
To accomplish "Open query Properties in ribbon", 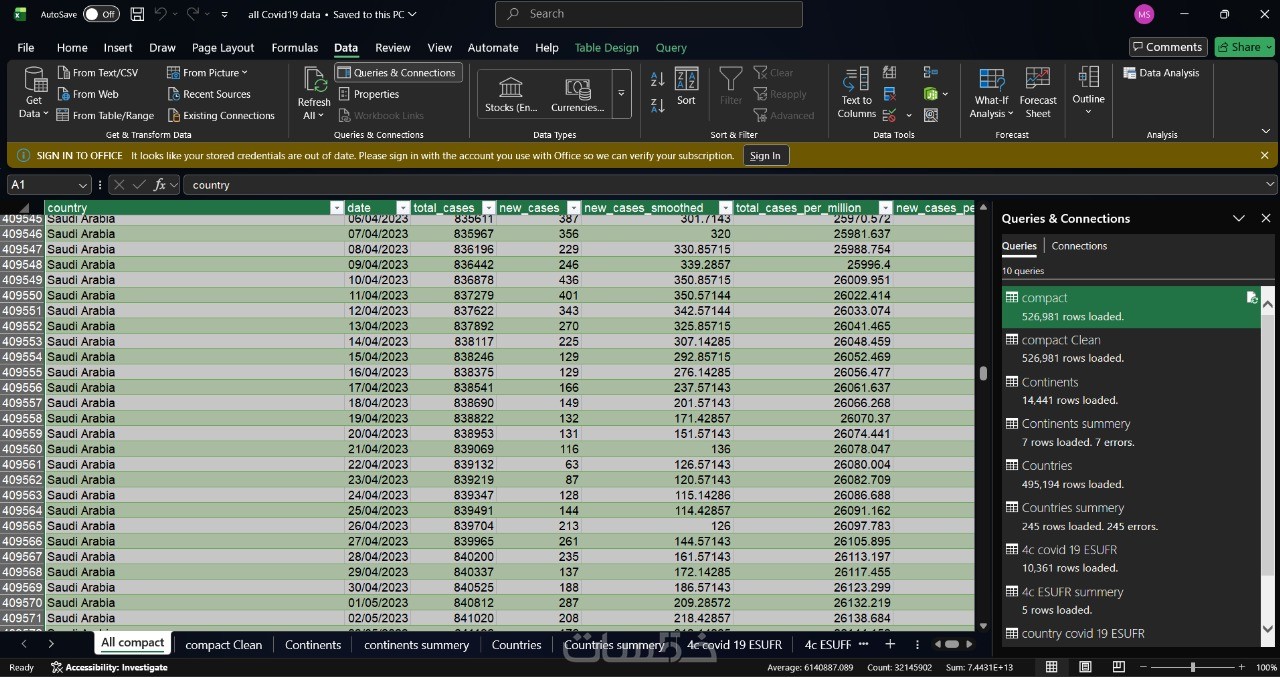I will coord(368,94).
